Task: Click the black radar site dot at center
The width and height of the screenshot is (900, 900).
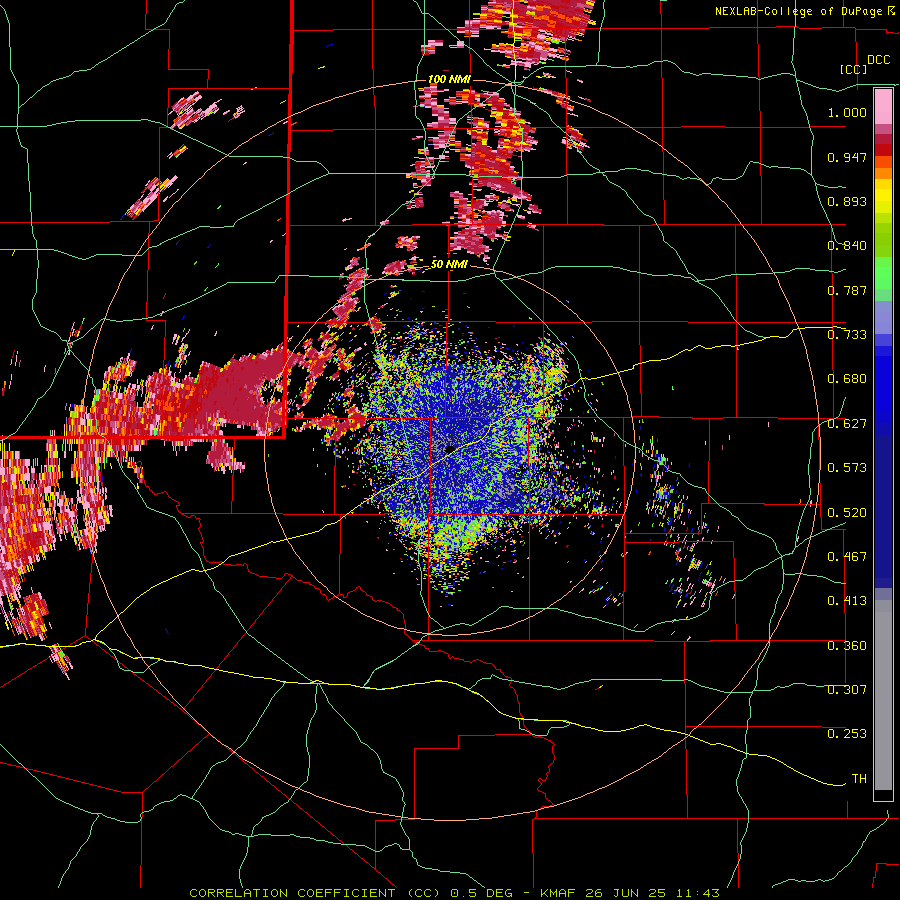Action: coord(450,449)
